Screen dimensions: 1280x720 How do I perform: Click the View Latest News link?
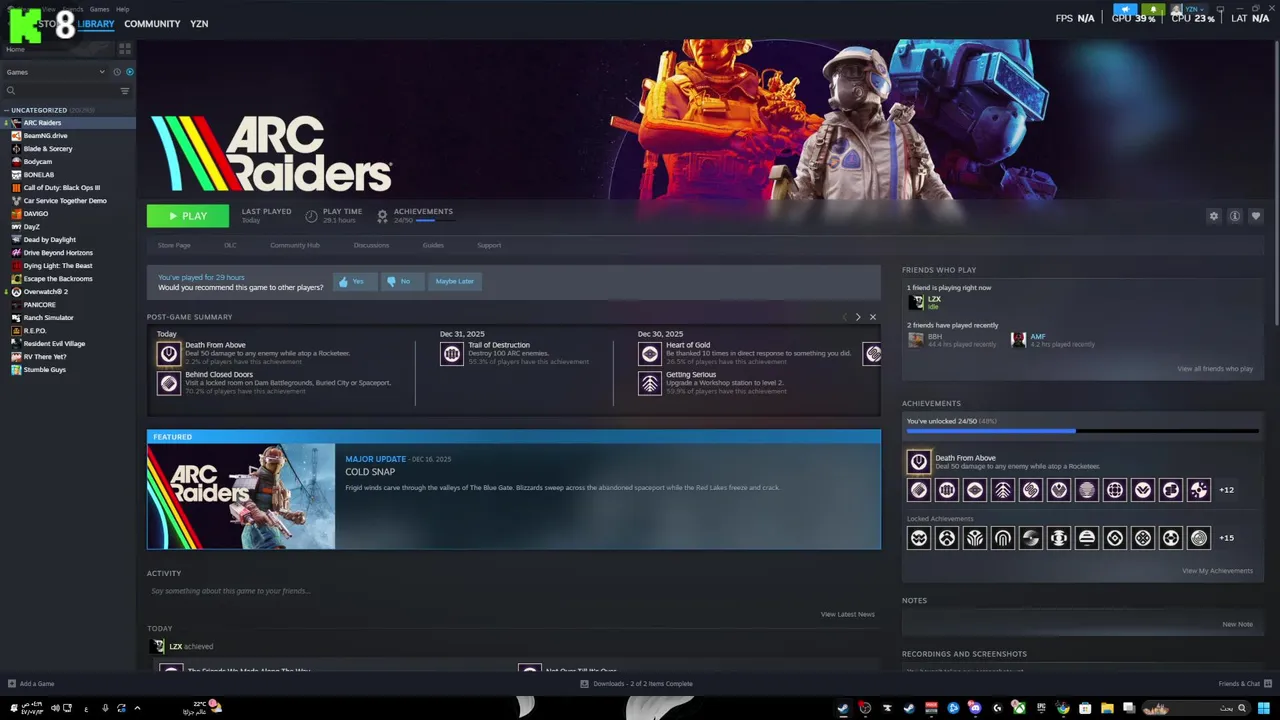pos(848,614)
